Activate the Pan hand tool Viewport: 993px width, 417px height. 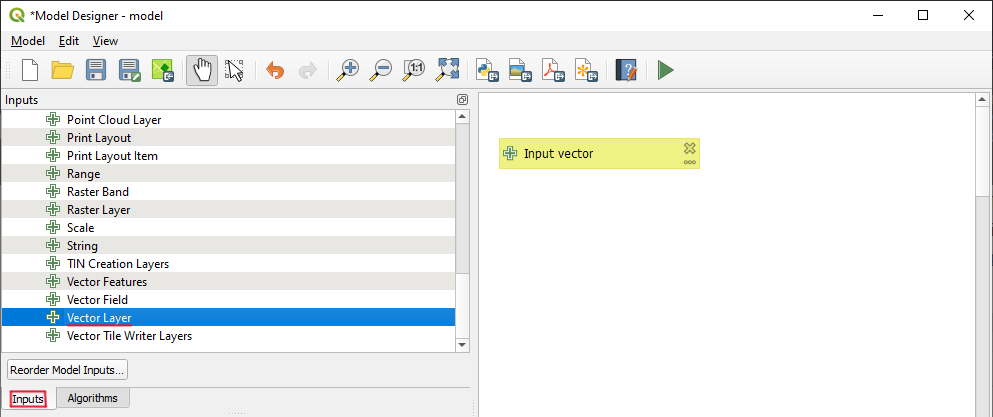pyautogui.click(x=202, y=70)
